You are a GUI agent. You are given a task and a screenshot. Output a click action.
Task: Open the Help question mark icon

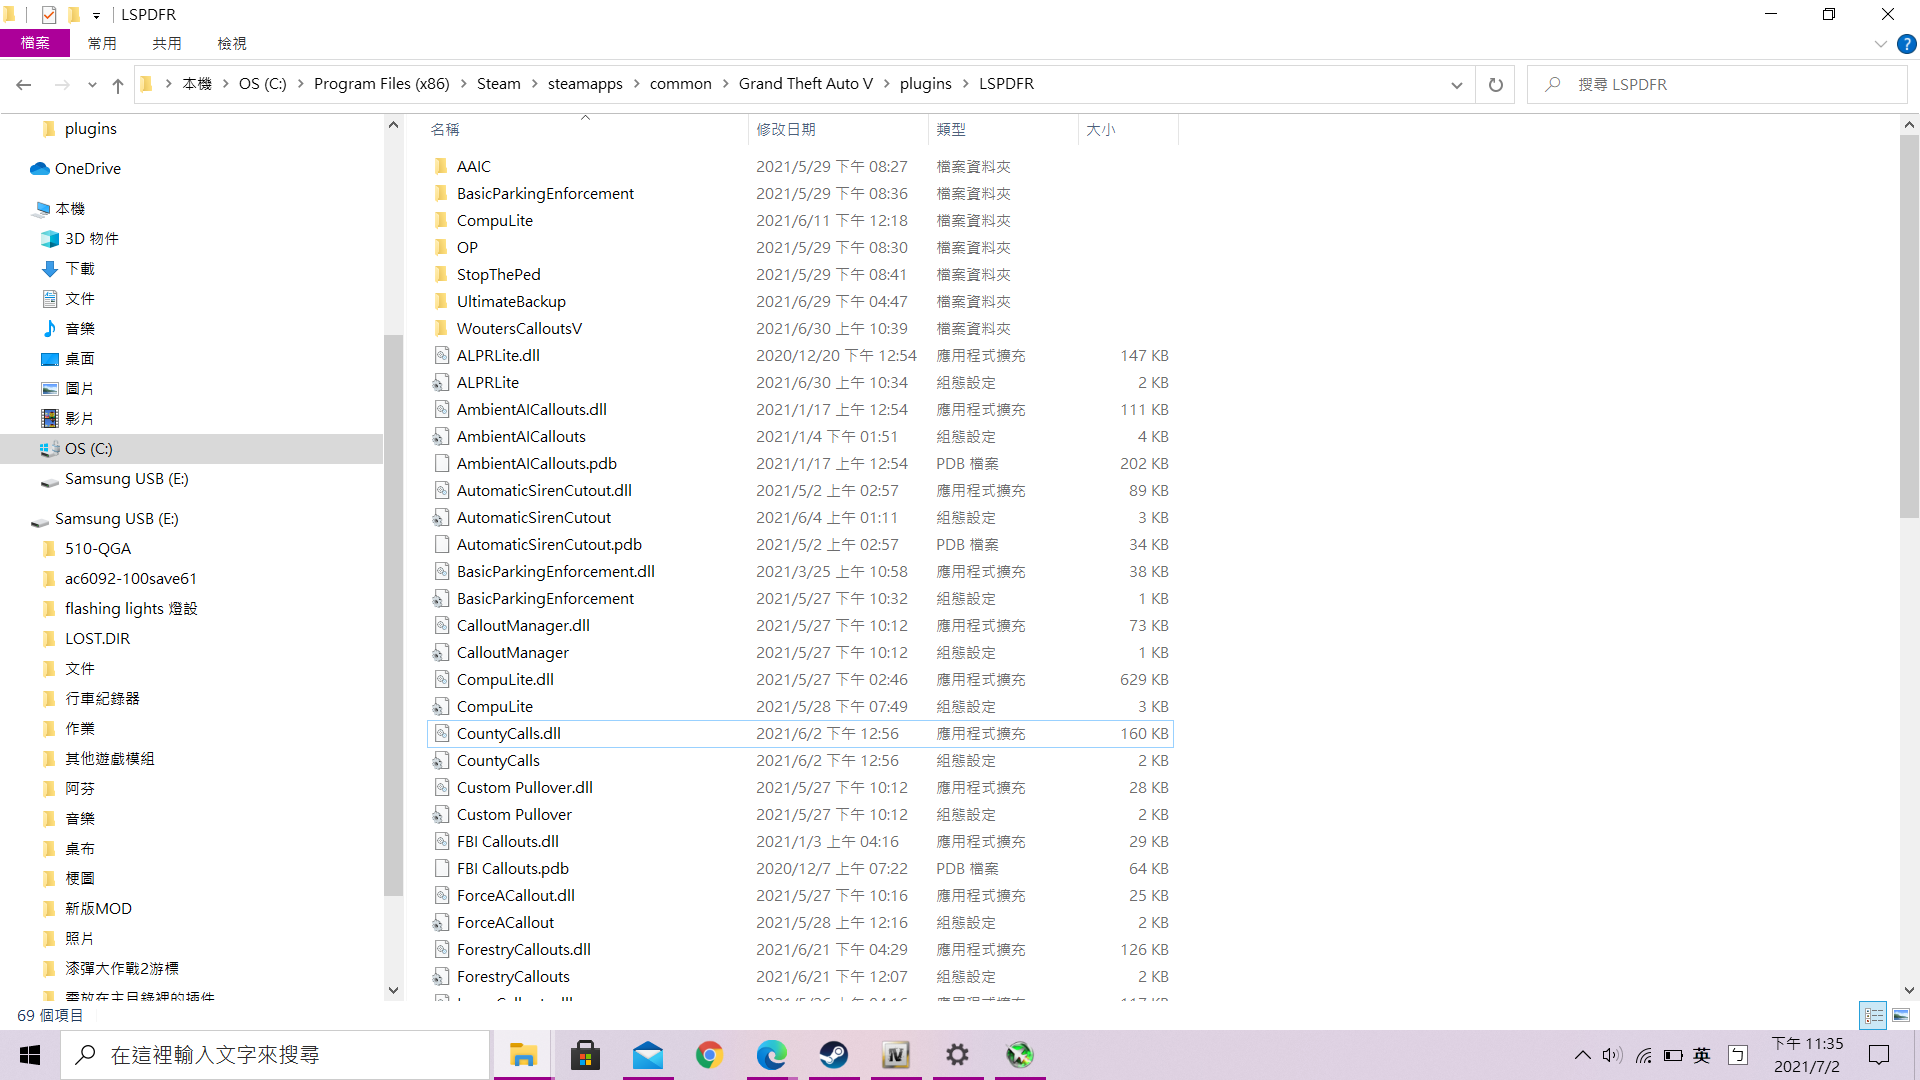pos(1906,44)
